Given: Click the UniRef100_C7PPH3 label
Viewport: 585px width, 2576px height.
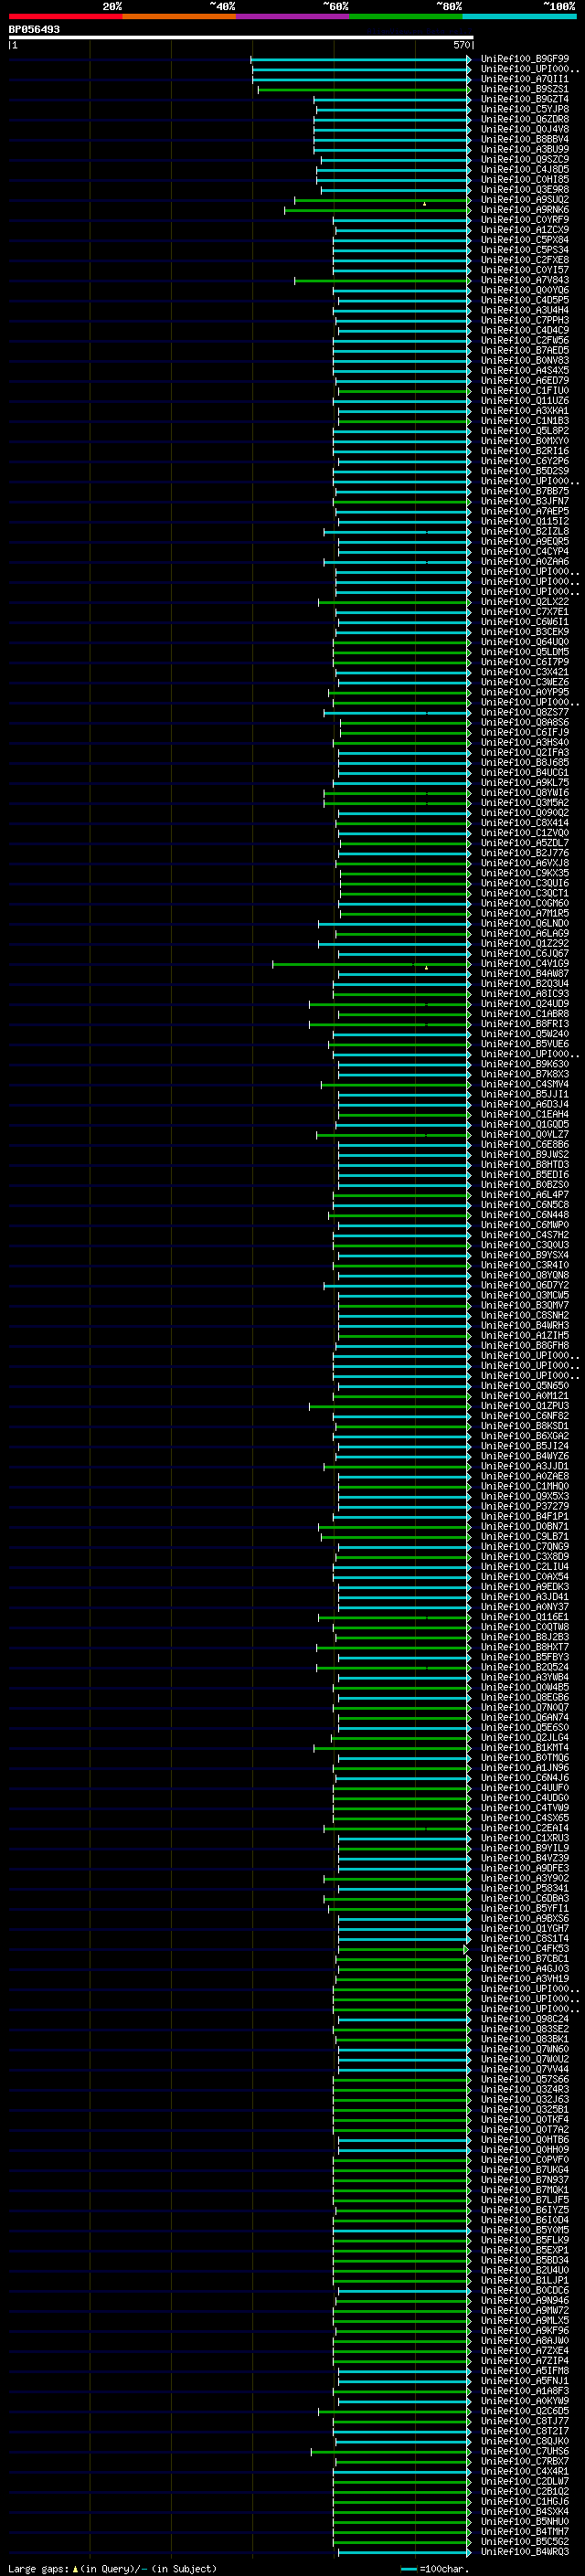Looking at the screenshot, I should pyautogui.click(x=525, y=320).
